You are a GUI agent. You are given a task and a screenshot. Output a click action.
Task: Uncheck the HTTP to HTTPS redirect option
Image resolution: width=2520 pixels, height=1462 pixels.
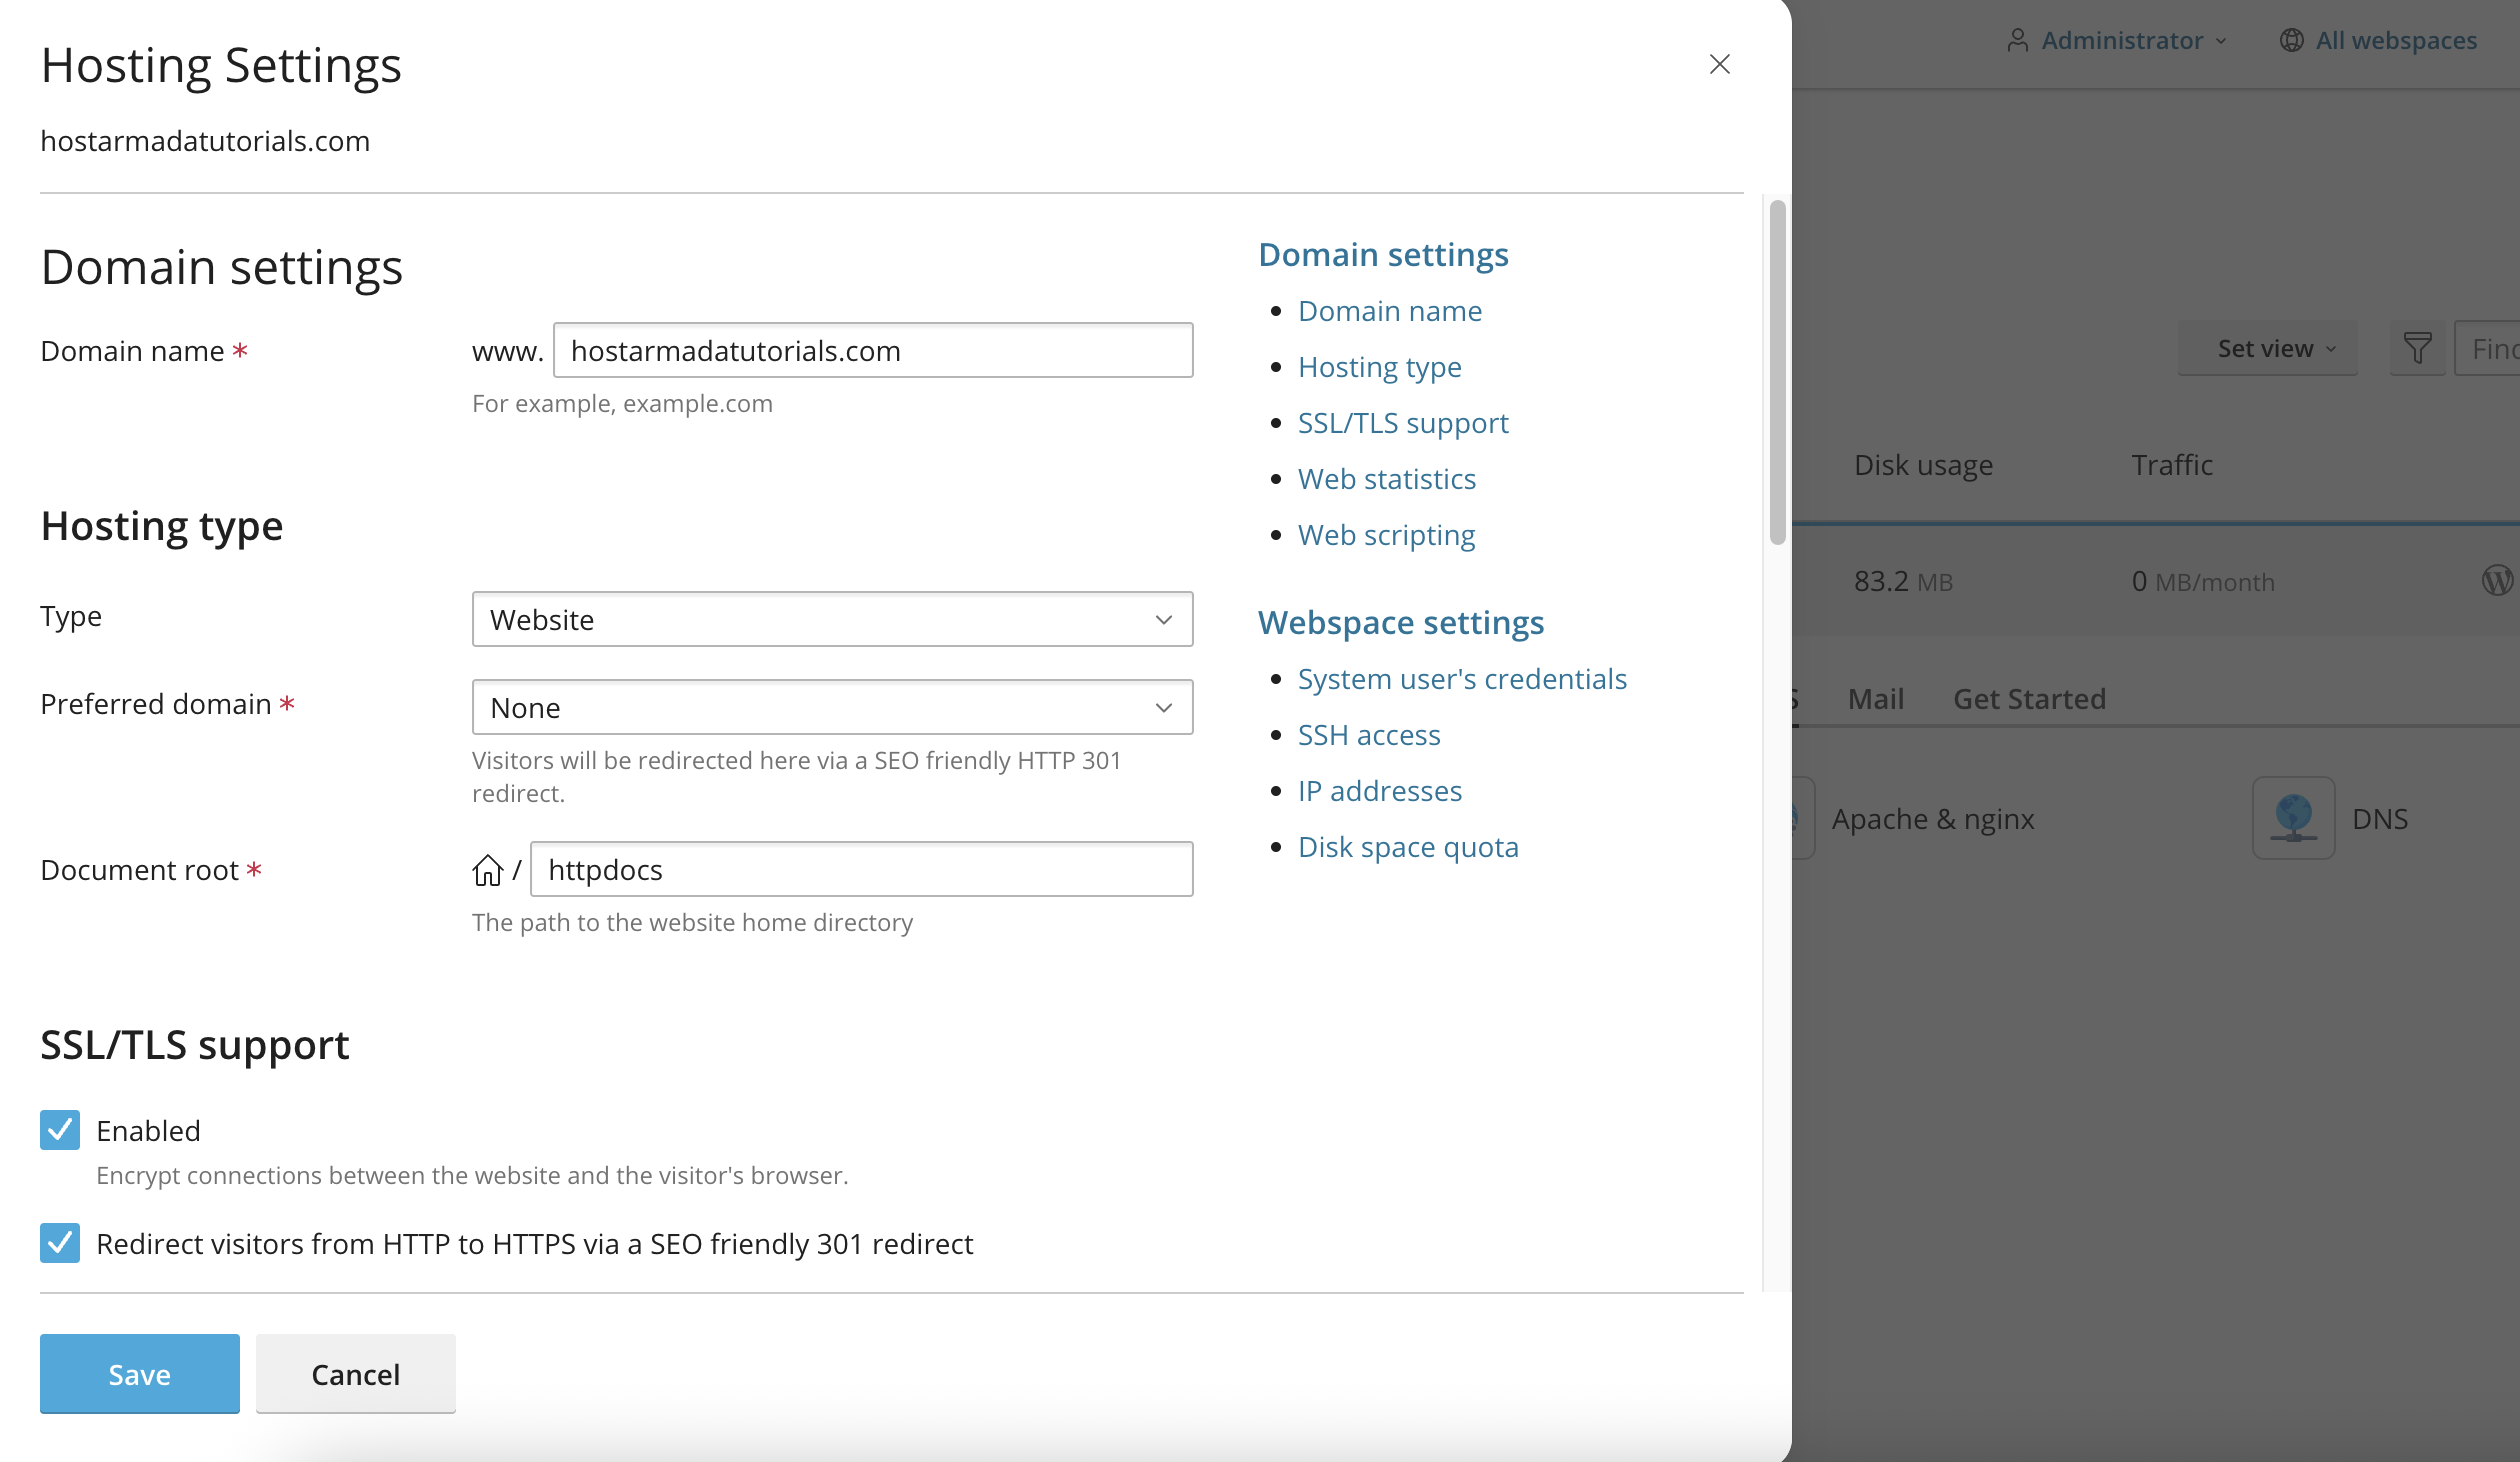59,1243
